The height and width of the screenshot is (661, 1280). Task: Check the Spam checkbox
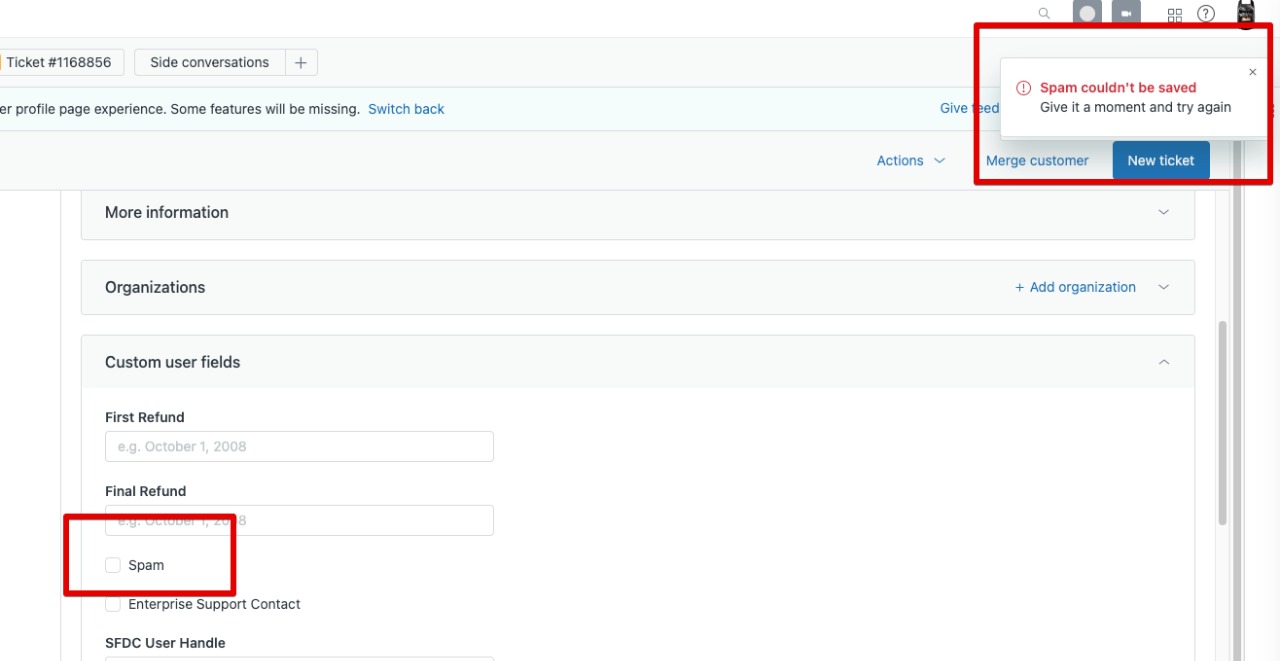click(x=113, y=566)
